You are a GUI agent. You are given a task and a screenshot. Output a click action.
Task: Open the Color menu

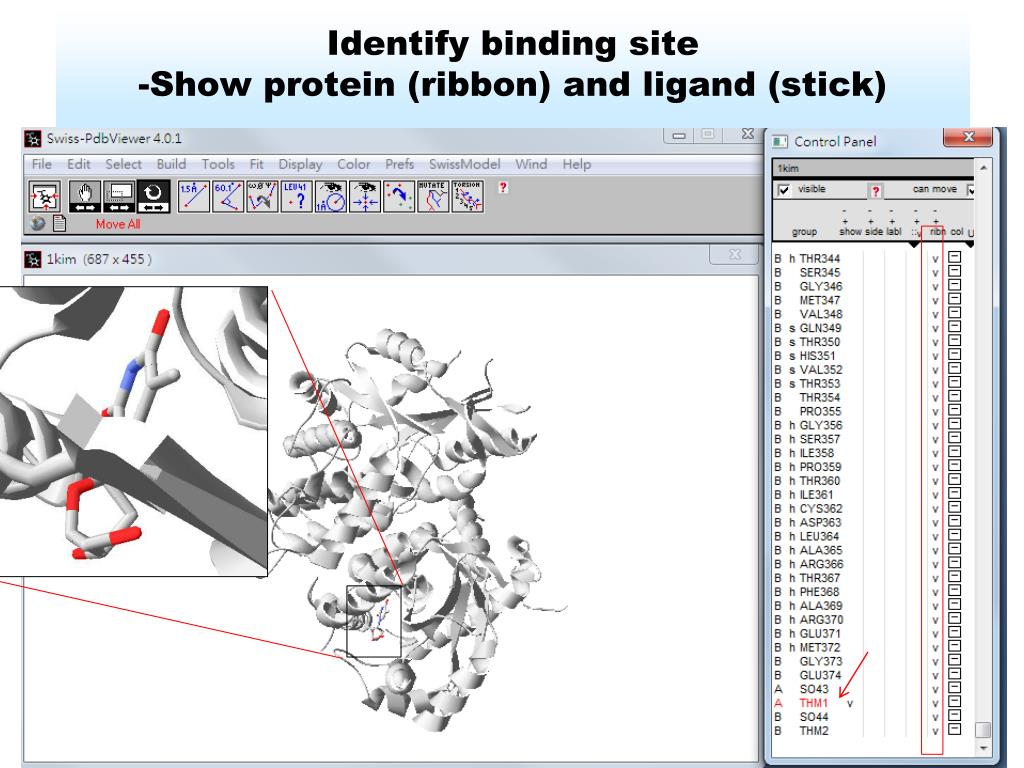(x=354, y=164)
